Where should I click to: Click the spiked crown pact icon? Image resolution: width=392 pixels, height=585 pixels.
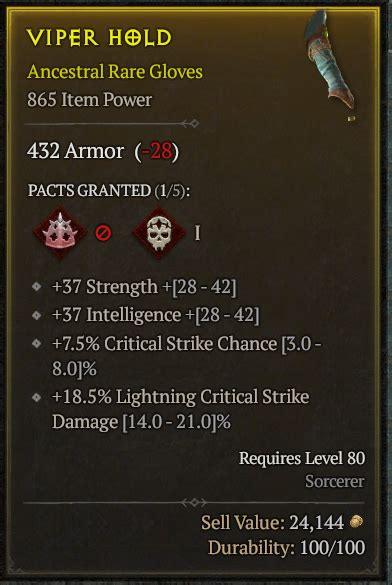pos(60,233)
